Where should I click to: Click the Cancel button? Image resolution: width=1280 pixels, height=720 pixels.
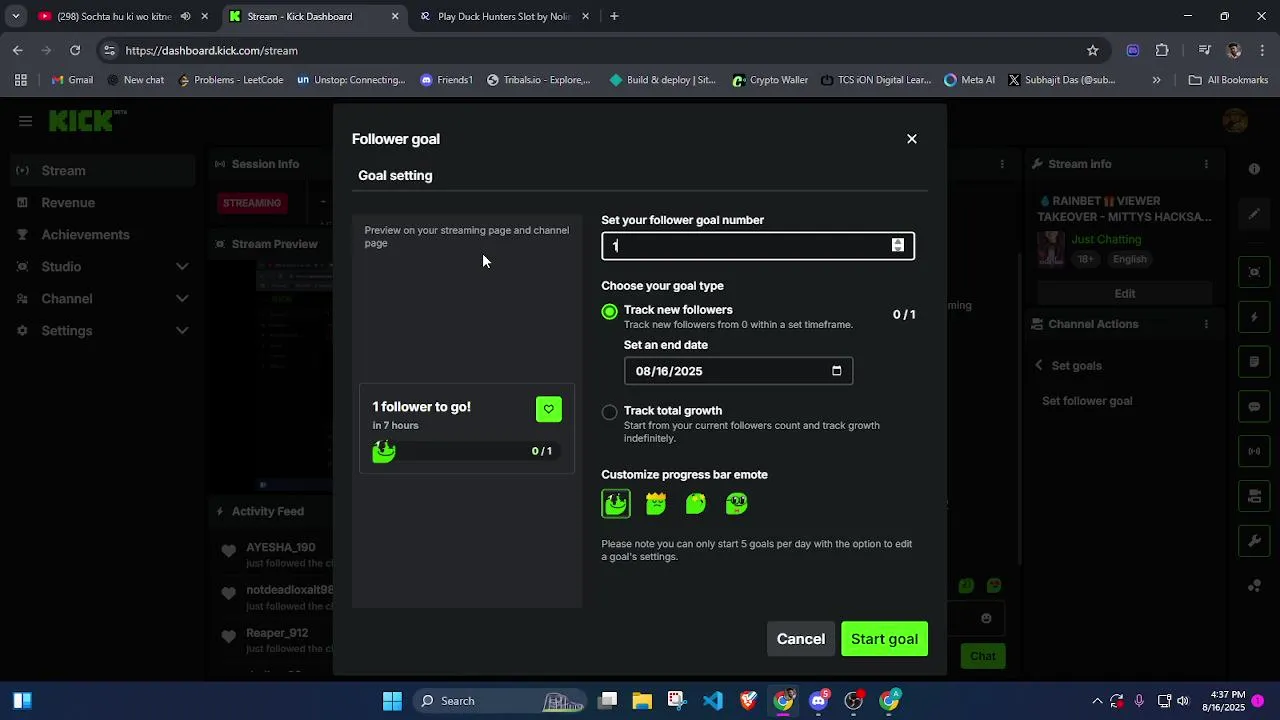pos(801,639)
